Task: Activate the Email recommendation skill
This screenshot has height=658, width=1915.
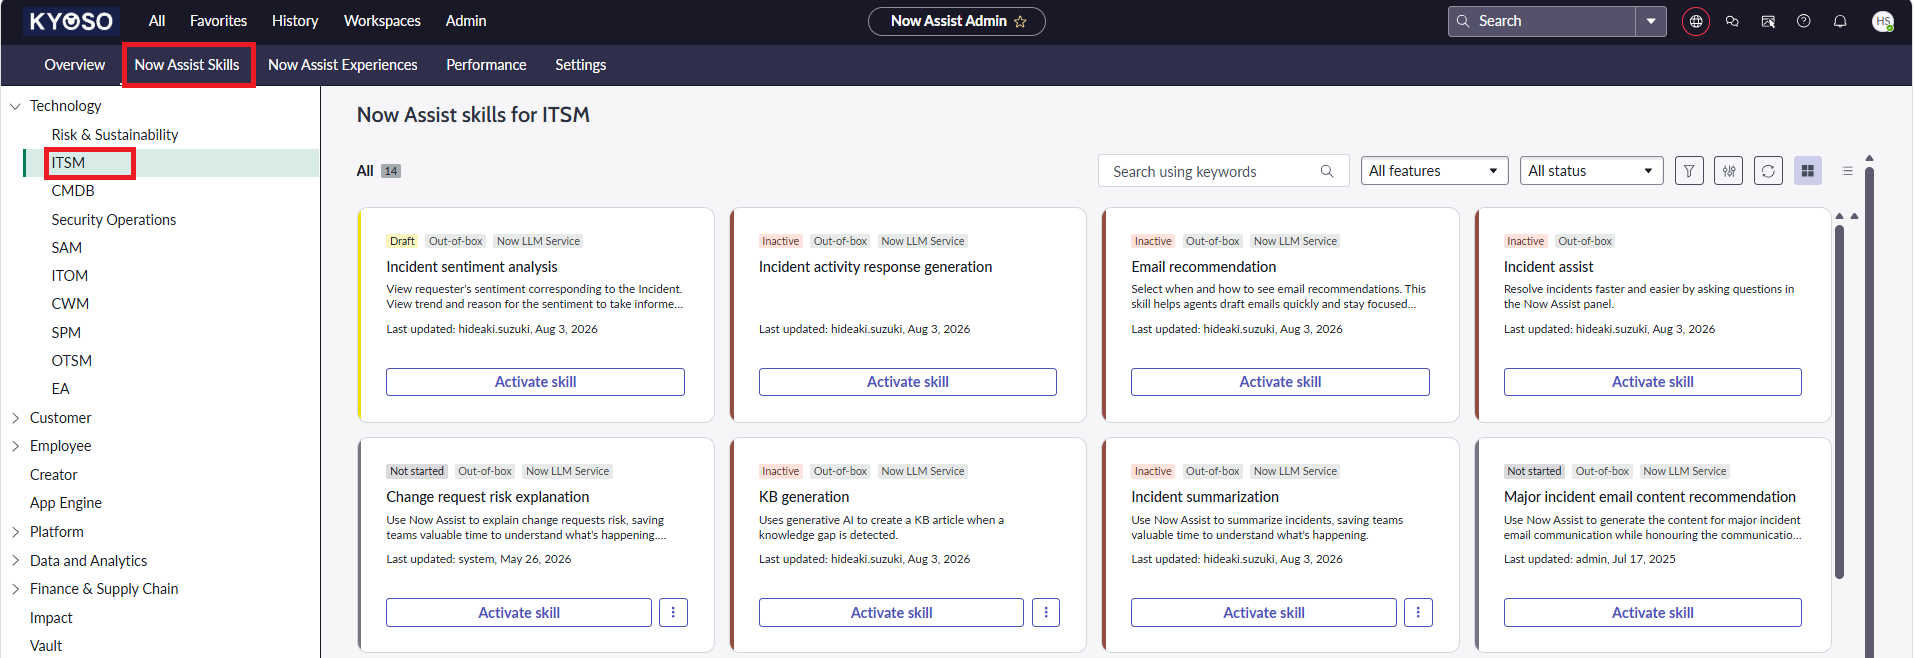Action: click(x=1280, y=382)
